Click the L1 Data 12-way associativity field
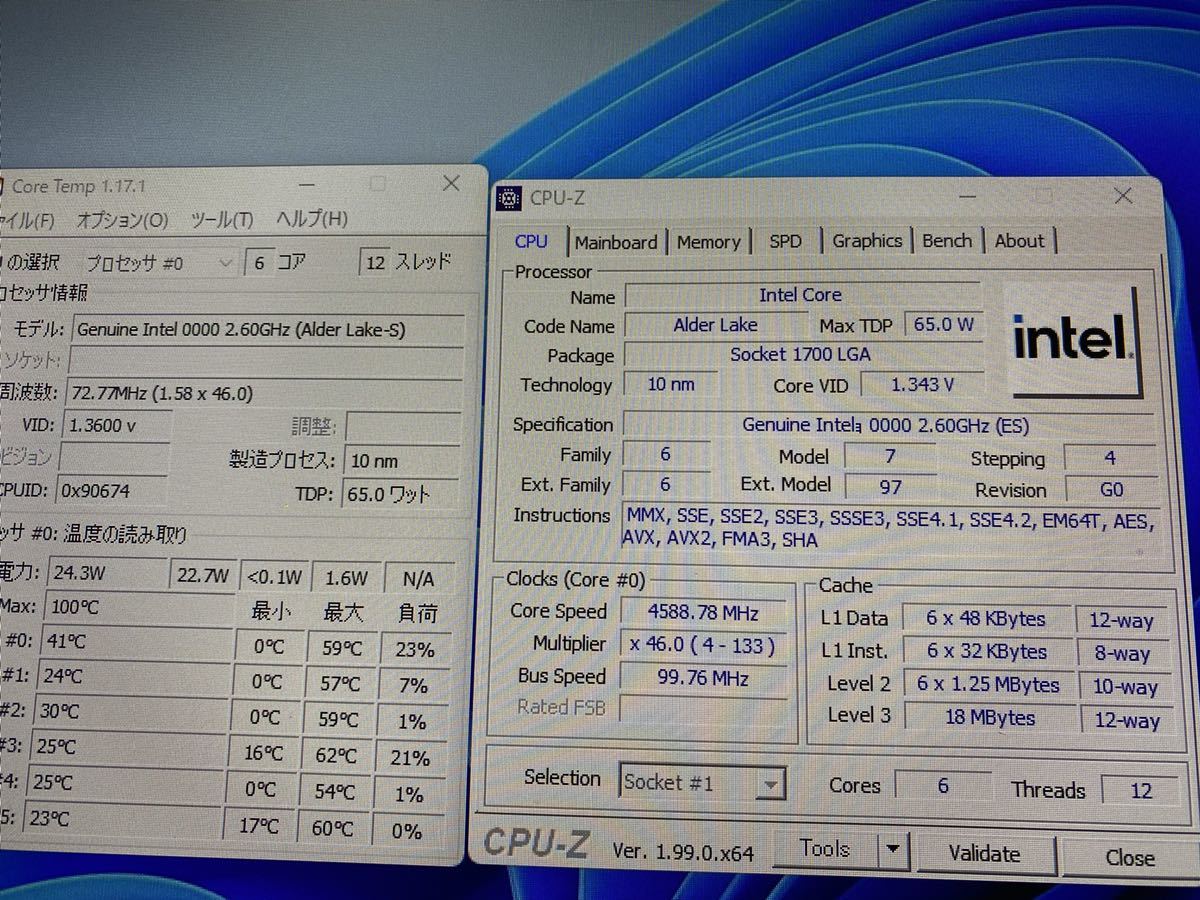The height and width of the screenshot is (900, 1200). coord(1120,620)
